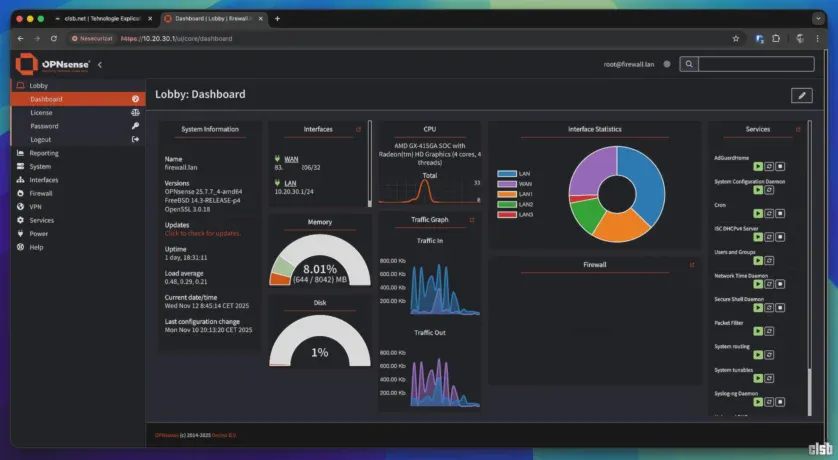Viewport: 838px width, 460px height.
Task: Stop the Syslog-ng Daemon
Action: 780,402
